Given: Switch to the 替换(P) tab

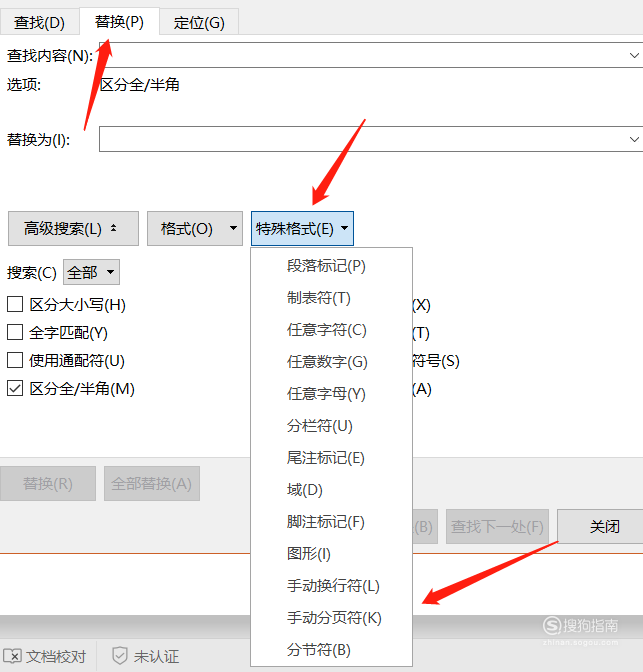Looking at the screenshot, I should pyautogui.click(x=119, y=21).
